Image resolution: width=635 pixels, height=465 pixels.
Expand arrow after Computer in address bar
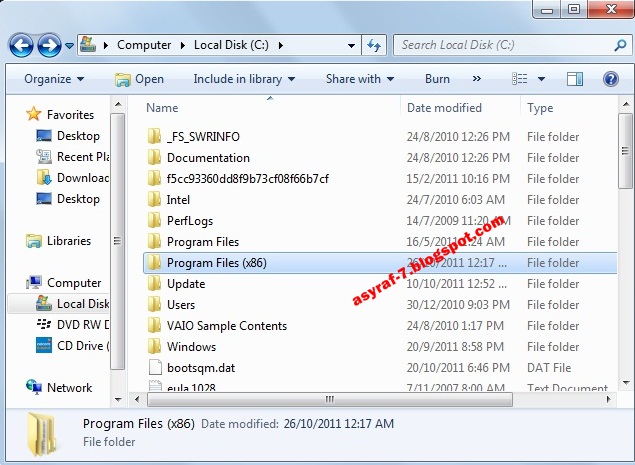point(183,45)
